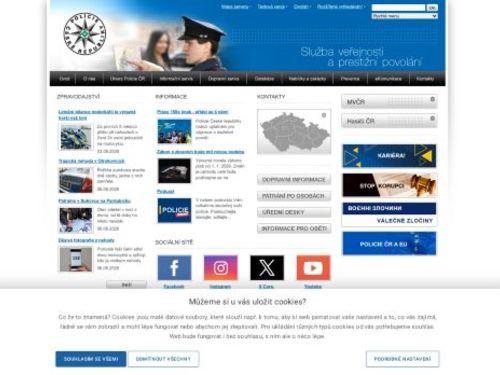Image resolution: width=500 pixels, height=375 pixels.
Task: Open the Stop korupci banner
Action: click(x=389, y=185)
